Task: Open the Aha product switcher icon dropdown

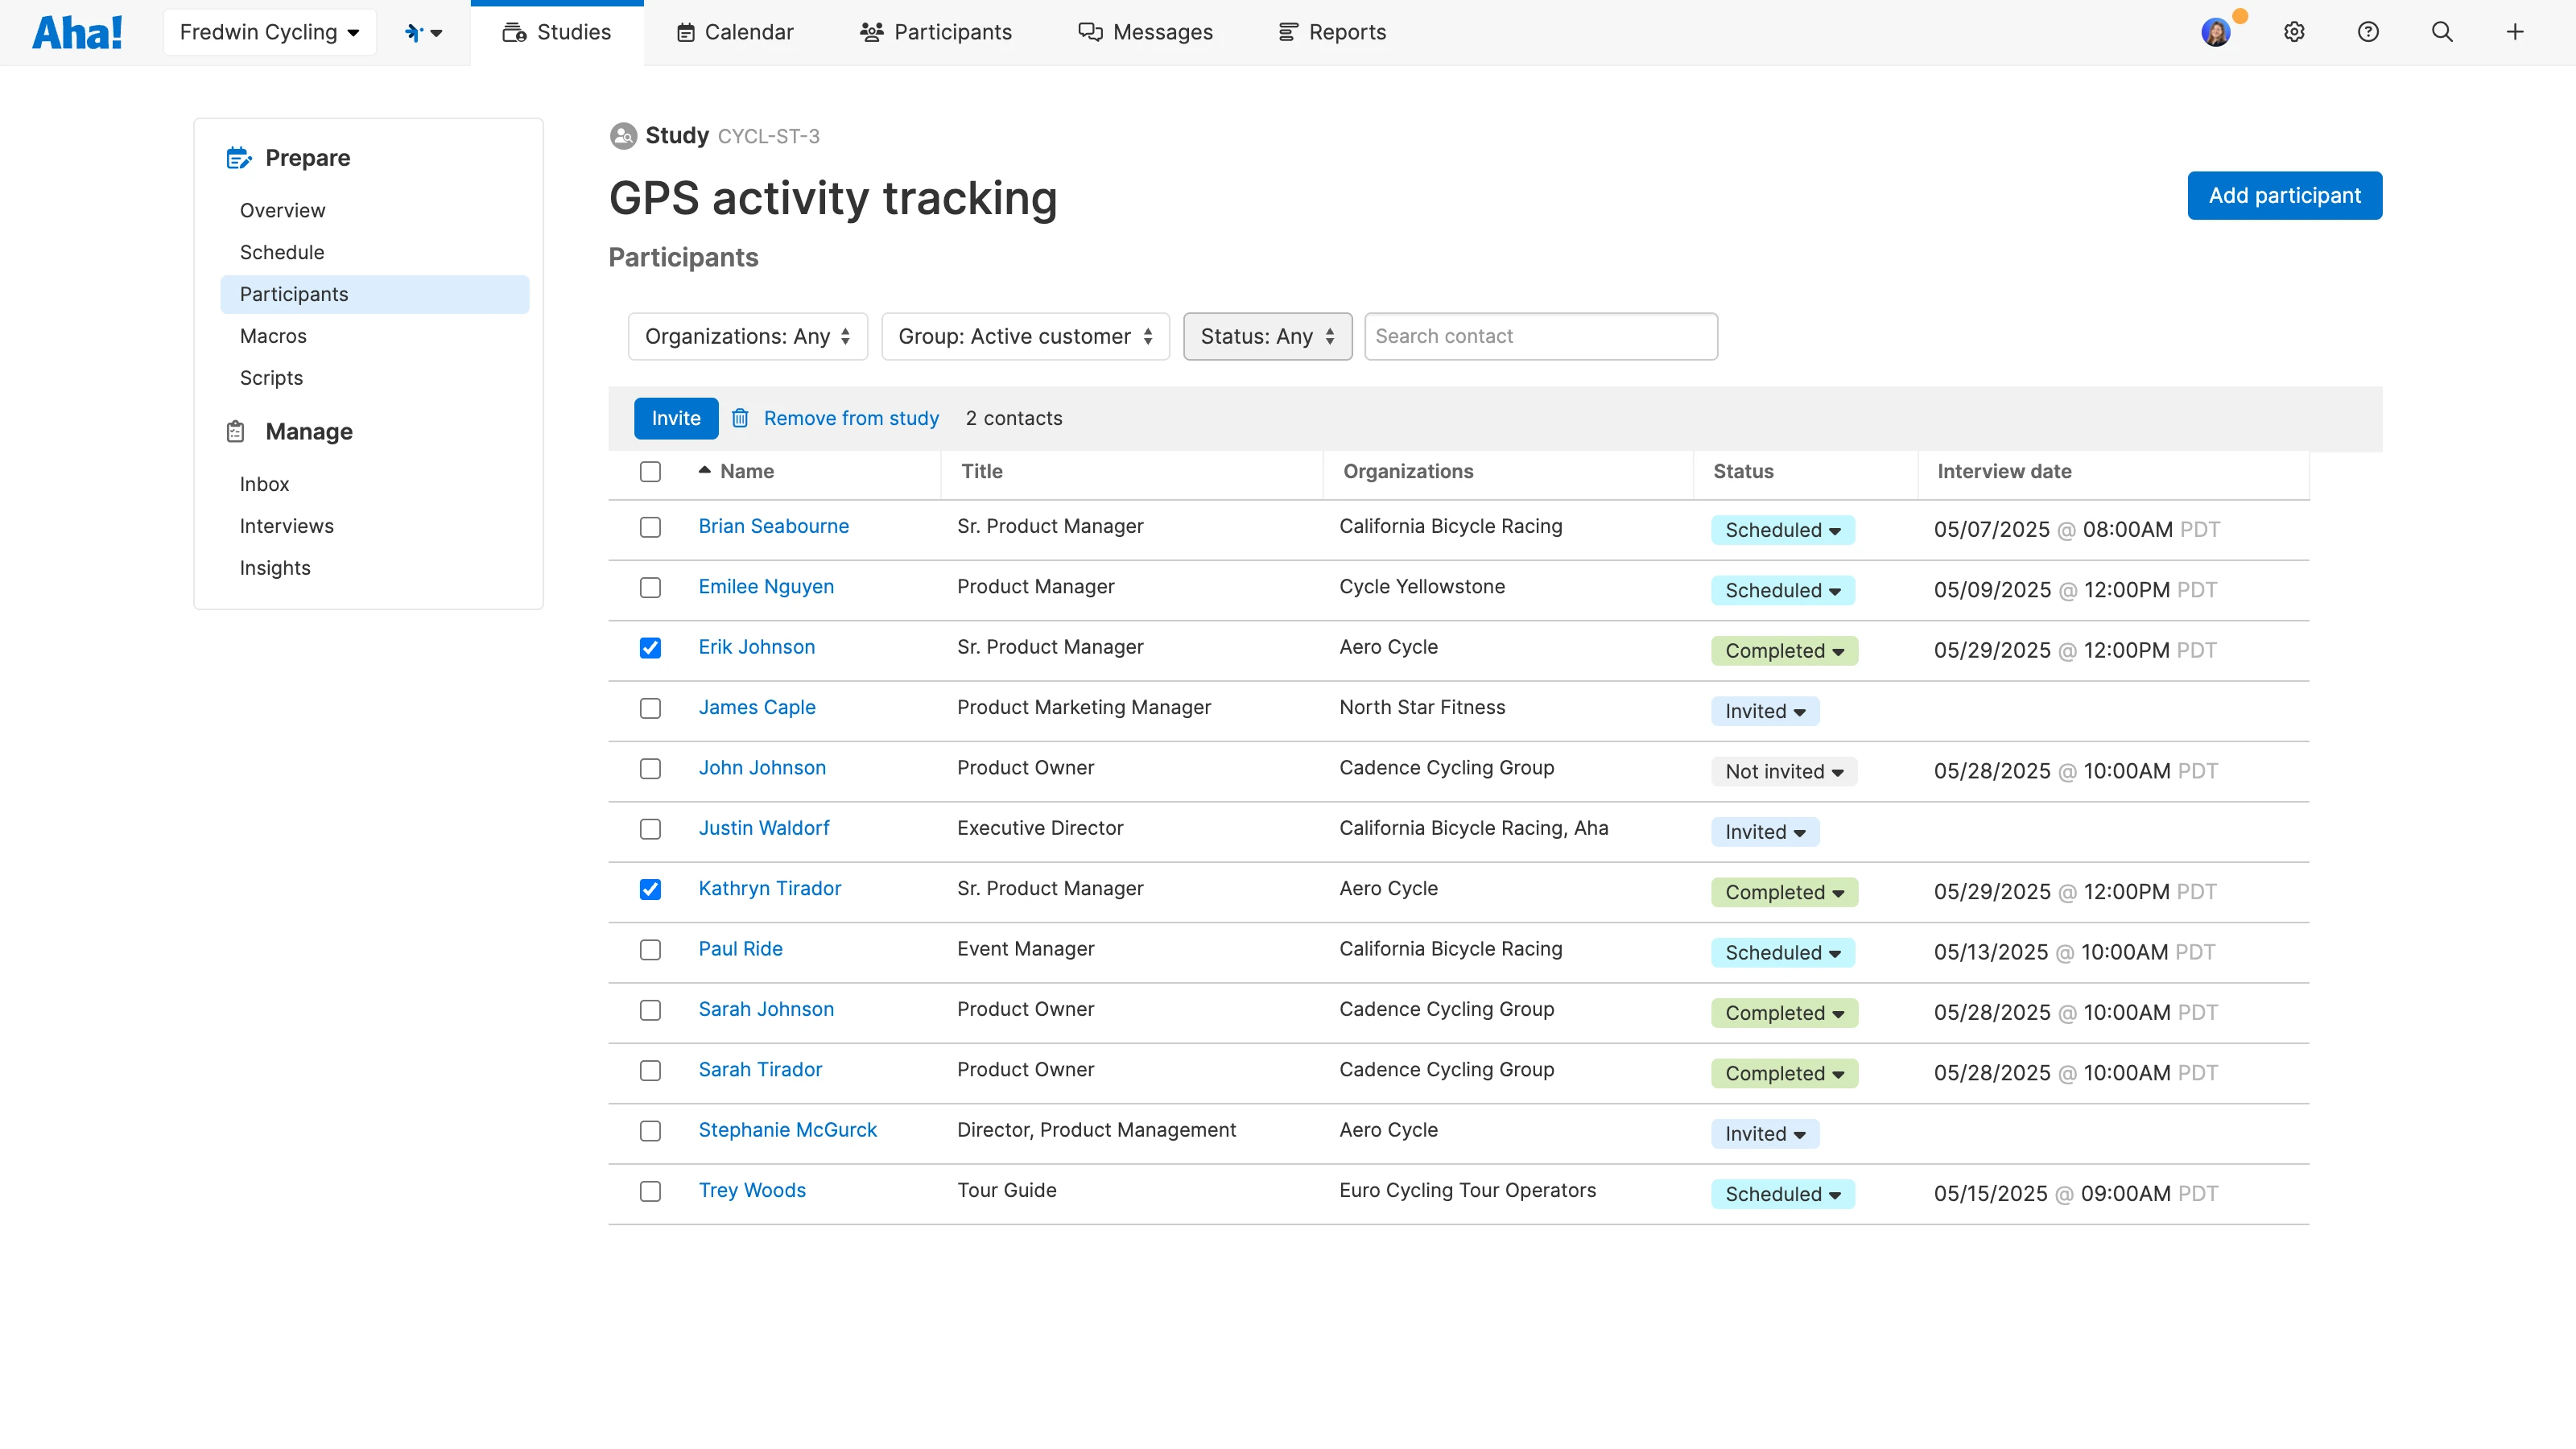Action: click(x=423, y=32)
